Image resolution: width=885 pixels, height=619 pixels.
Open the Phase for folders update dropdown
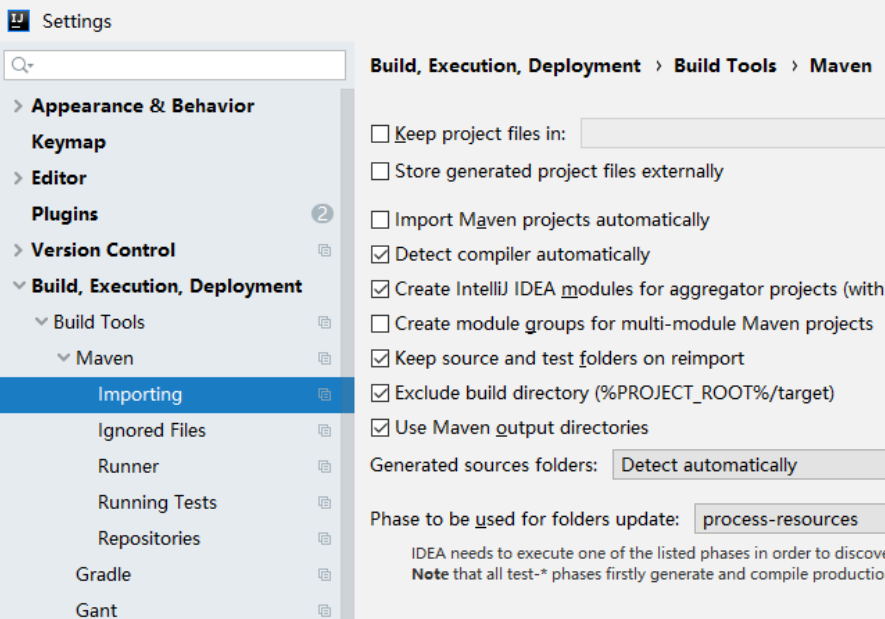coord(788,519)
